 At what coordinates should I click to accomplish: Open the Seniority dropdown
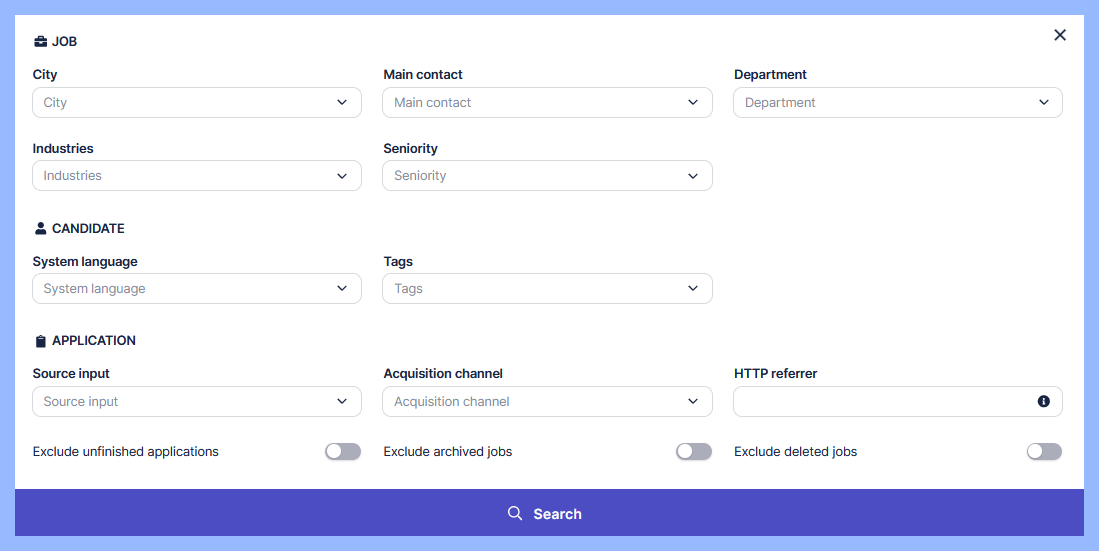[x=547, y=175]
